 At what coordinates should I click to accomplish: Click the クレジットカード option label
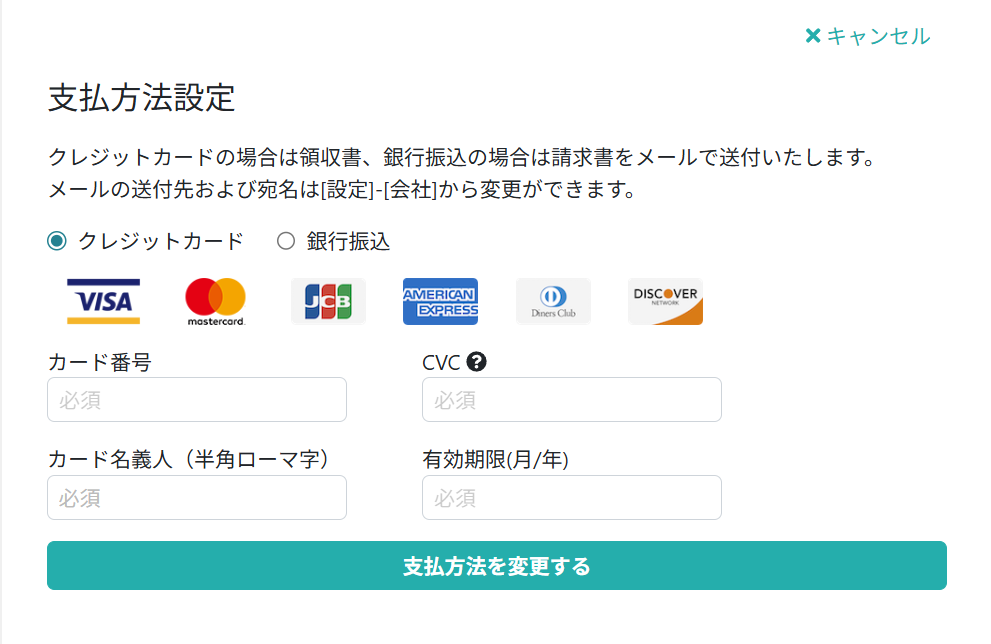[161, 241]
